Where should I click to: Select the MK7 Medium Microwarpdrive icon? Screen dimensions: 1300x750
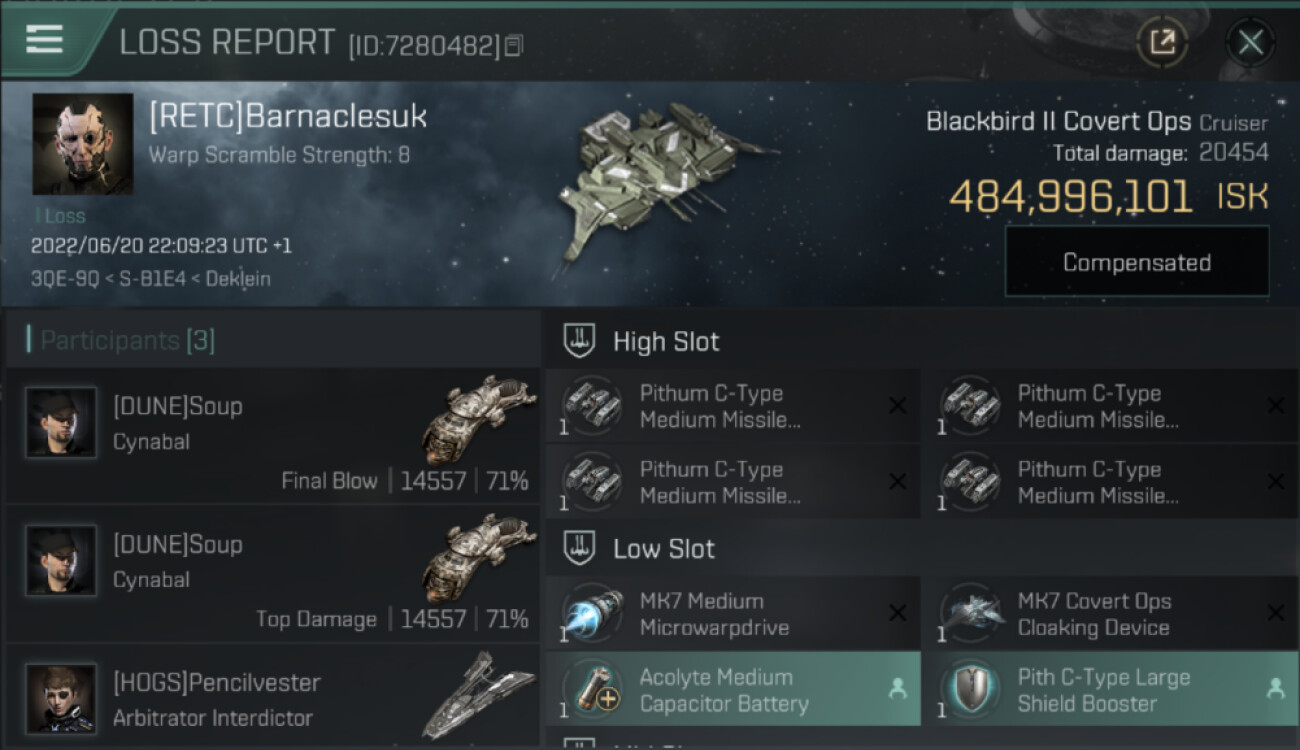592,614
